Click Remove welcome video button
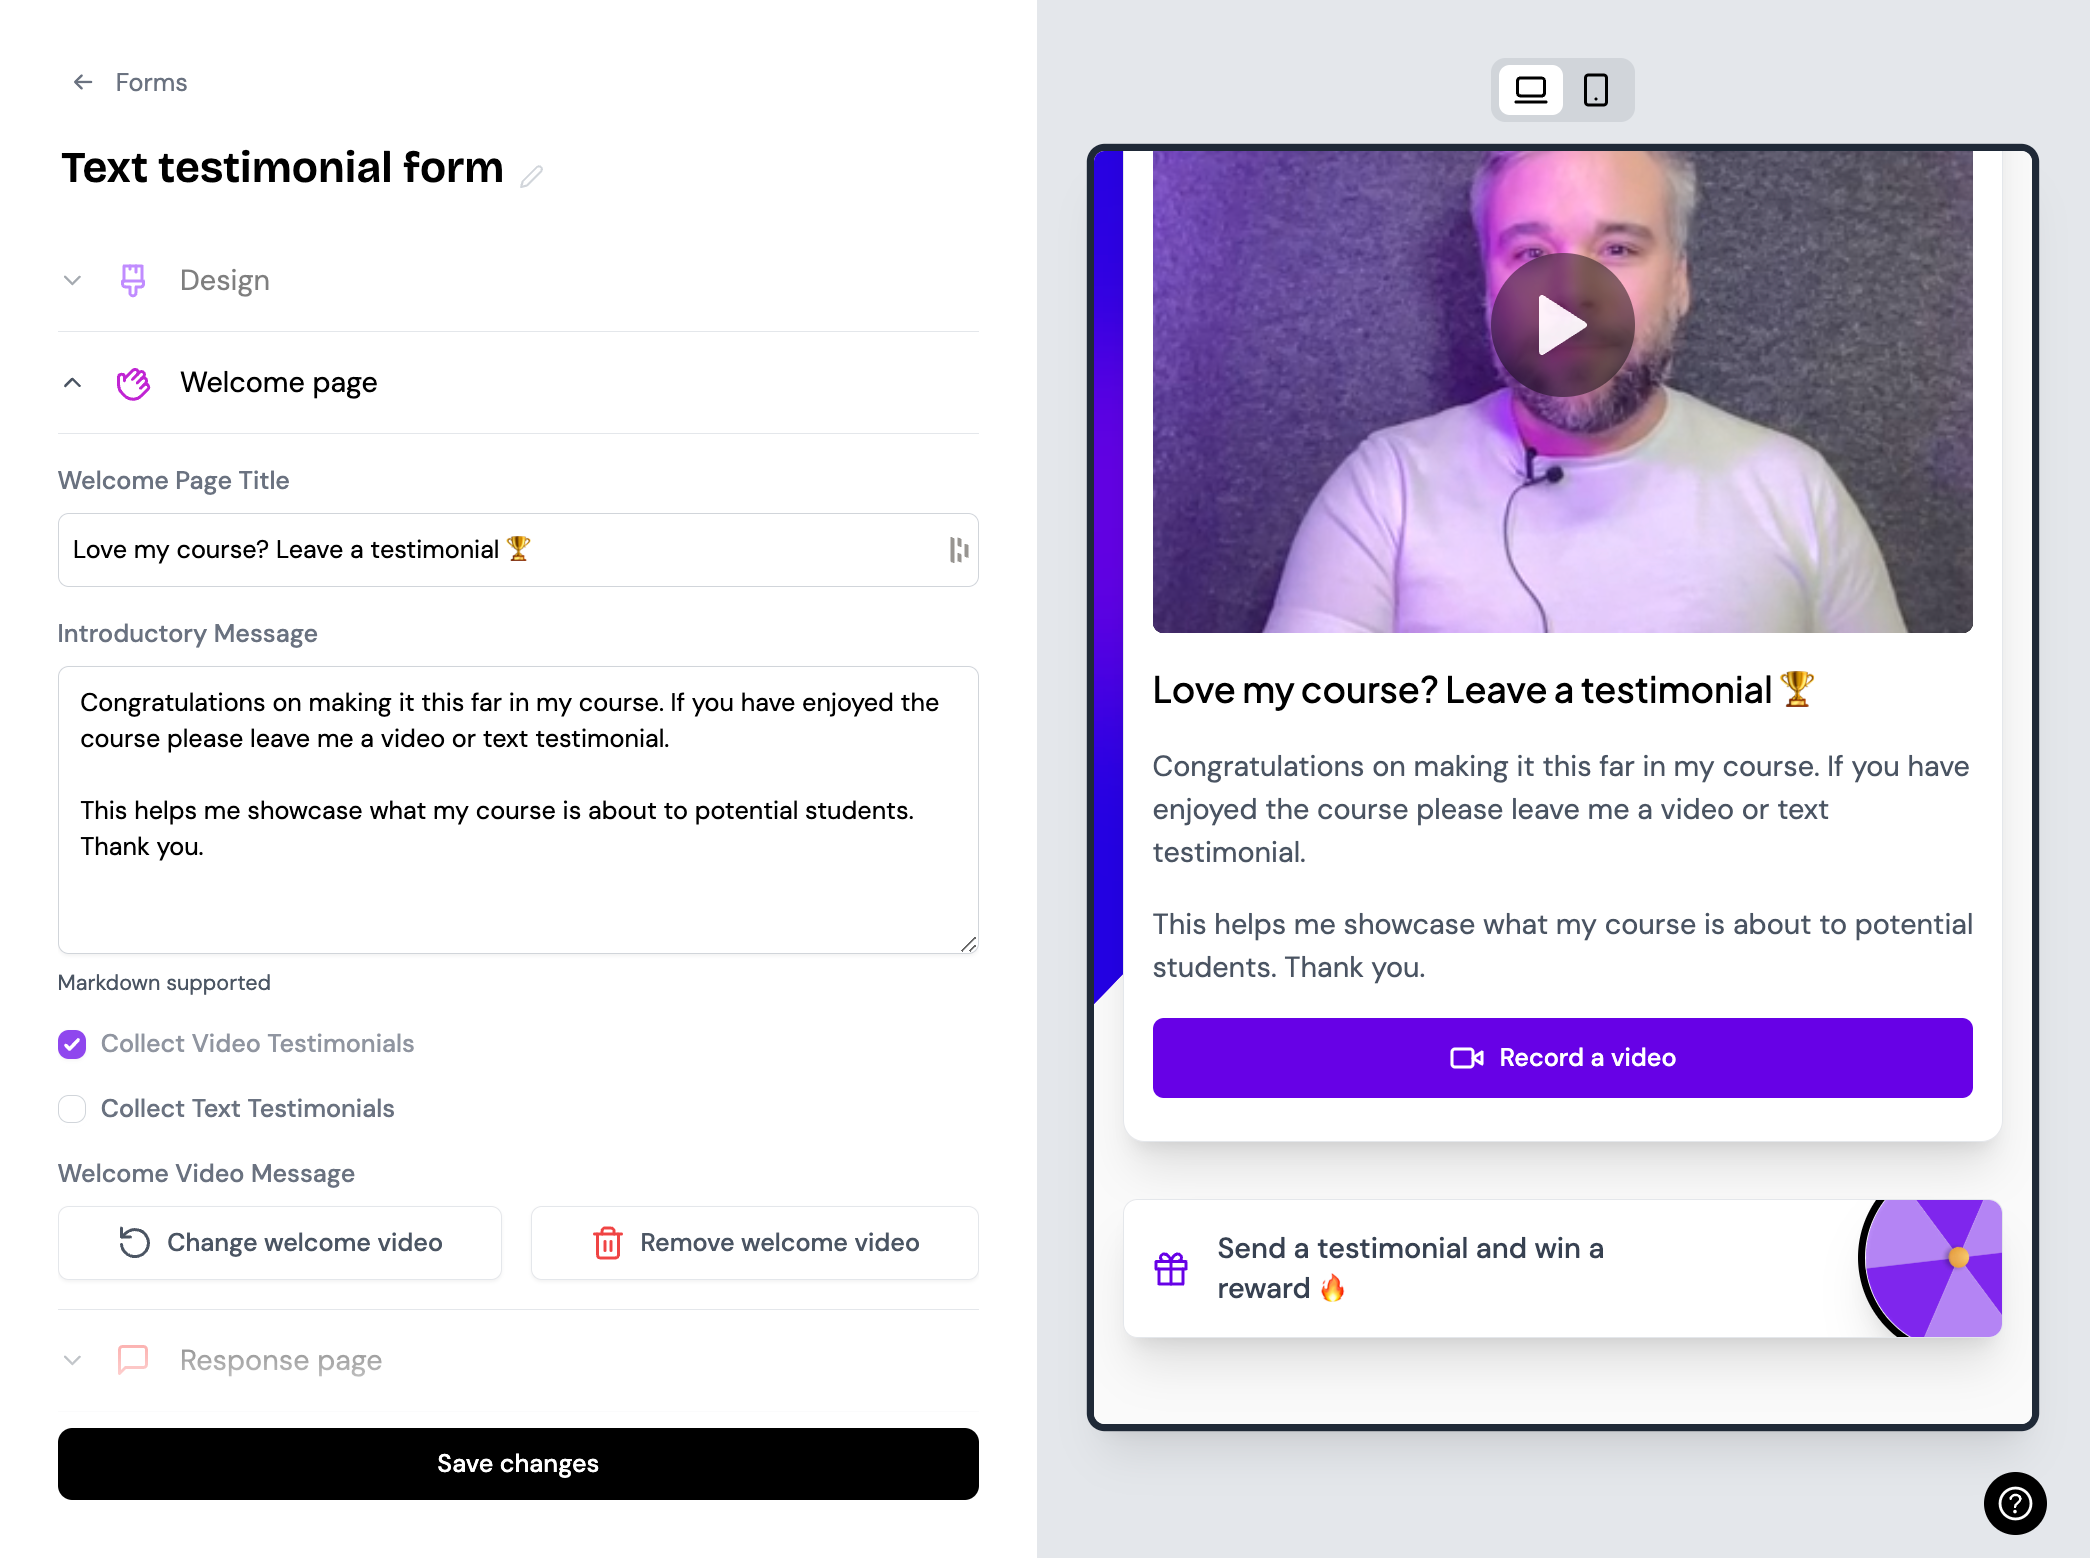 point(755,1243)
